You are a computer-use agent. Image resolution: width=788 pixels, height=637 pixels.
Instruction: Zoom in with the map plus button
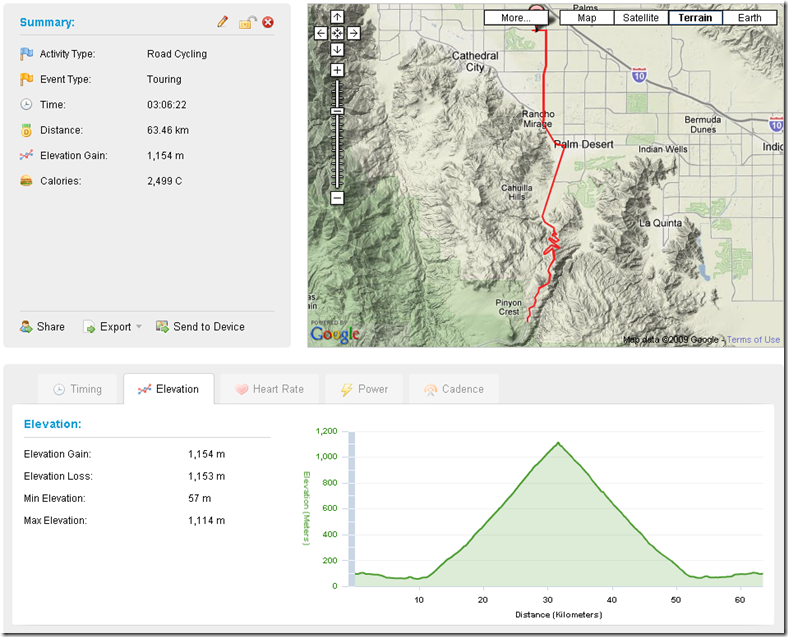337,70
